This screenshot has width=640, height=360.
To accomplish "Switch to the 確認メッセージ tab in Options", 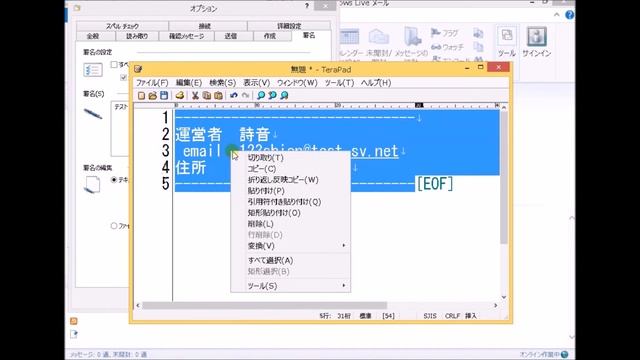I will click(x=187, y=36).
